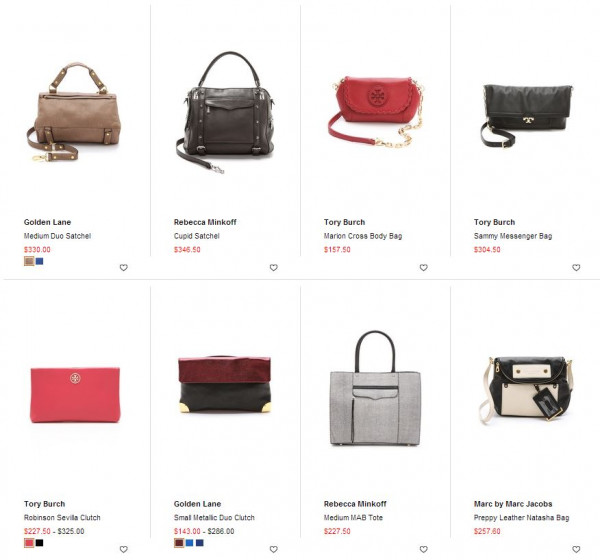Click heart icon for Rebecca Minkoff Cupid Satchel
600x560 pixels.
[274, 268]
